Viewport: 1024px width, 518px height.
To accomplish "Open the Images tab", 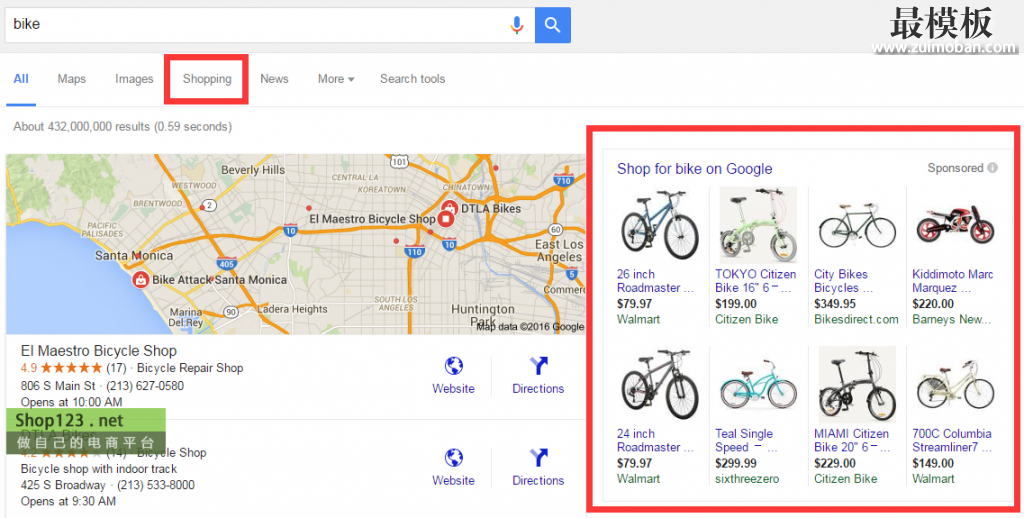I will click(x=134, y=79).
